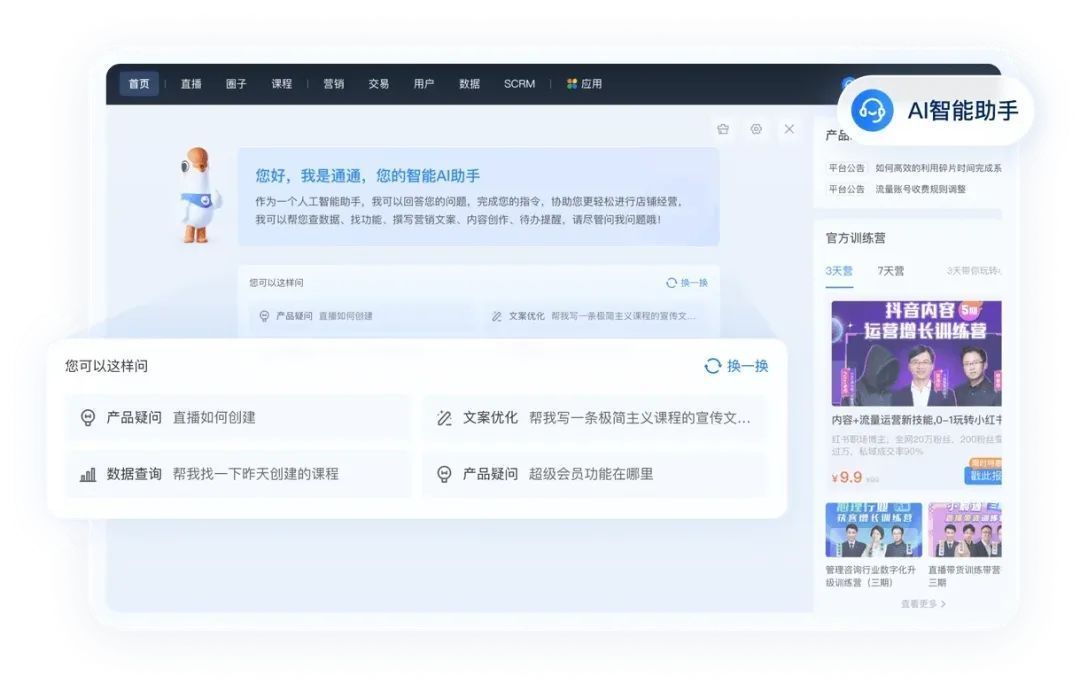Open notice 流量账号收费规则调整
Image resolution: width=1080 pixels, height=691 pixels.
click(920, 189)
